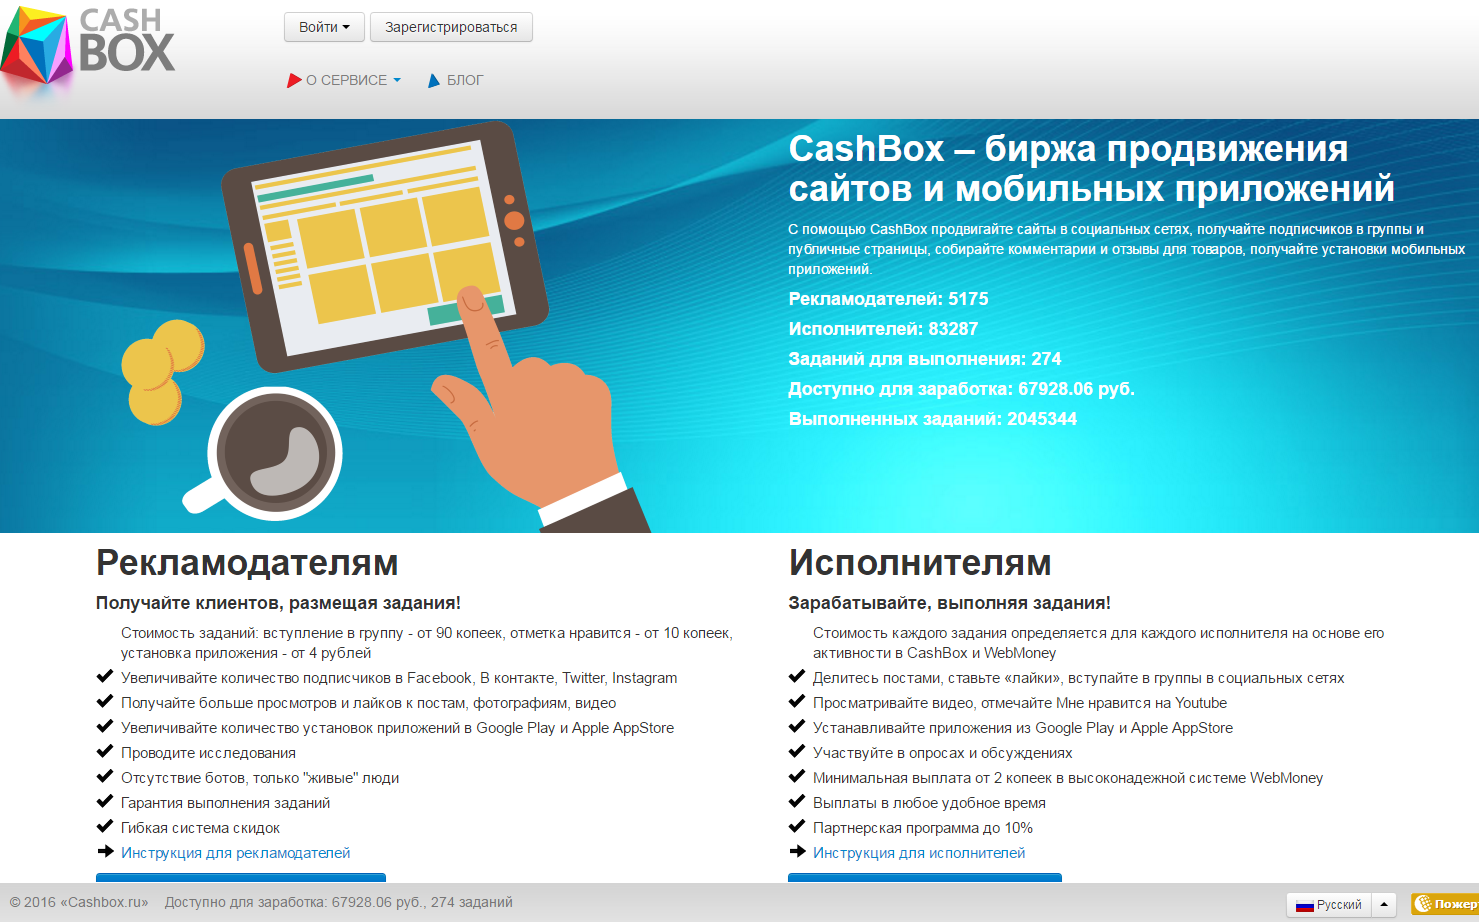1479x922 pixels.
Task: Click the Зарегистрироваться button
Action: coord(451,27)
